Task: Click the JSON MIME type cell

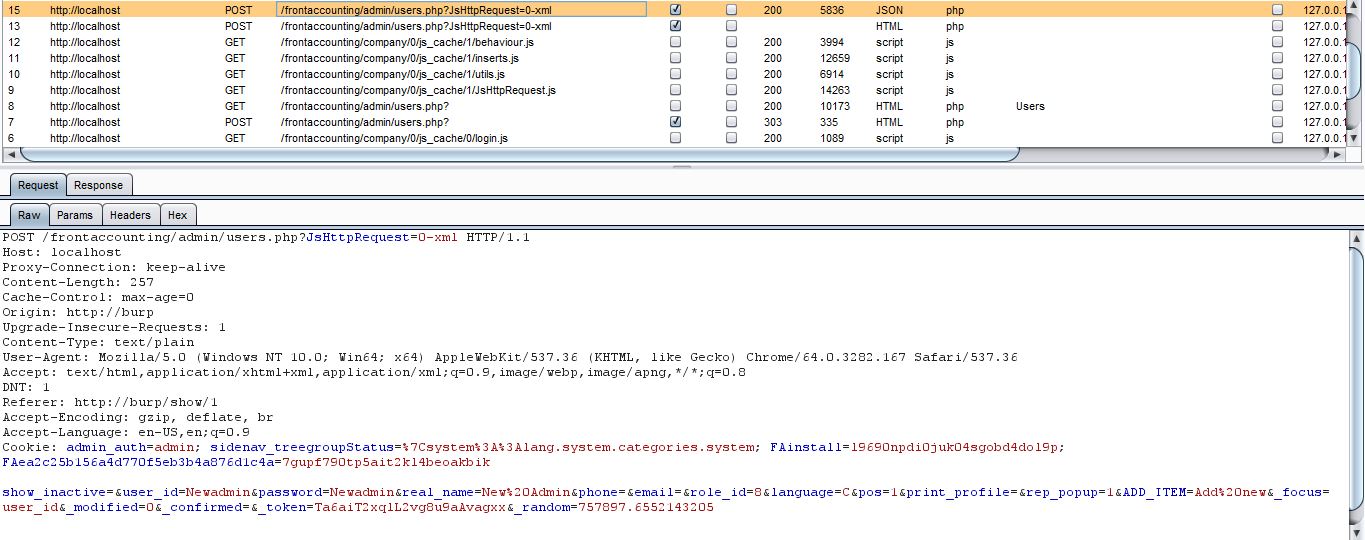Action: tap(889, 10)
